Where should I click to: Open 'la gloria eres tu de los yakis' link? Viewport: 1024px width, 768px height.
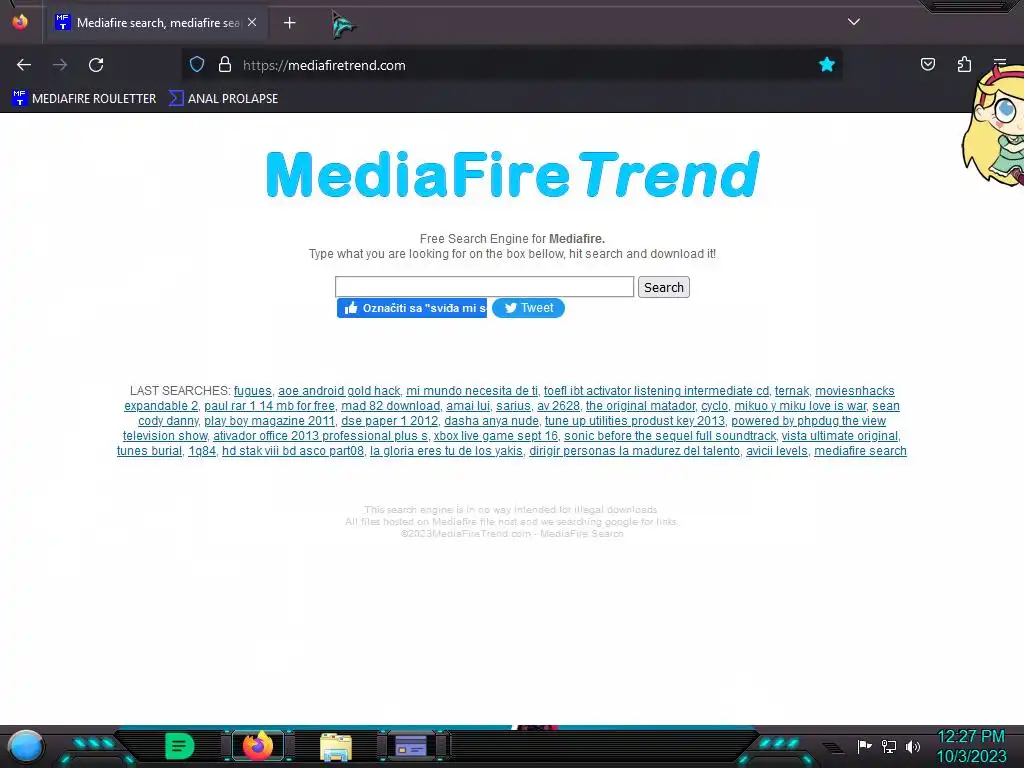point(446,451)
